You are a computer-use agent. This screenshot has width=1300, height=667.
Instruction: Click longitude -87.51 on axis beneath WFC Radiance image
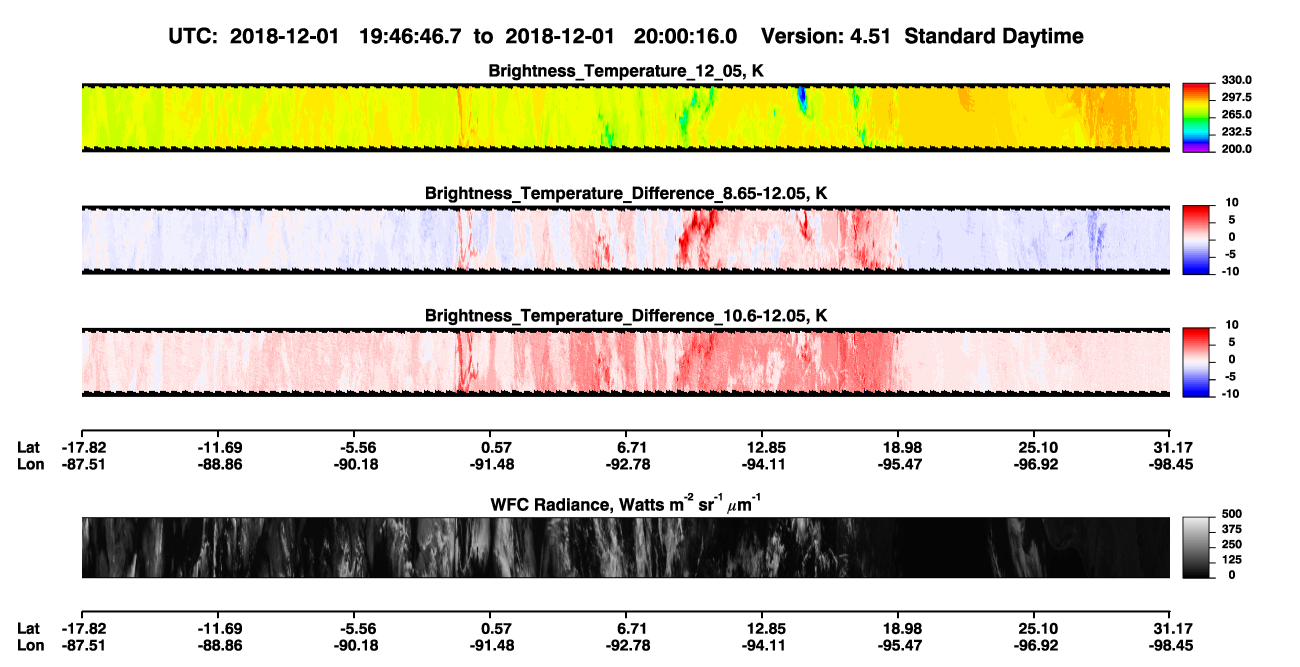[x=82, y=645]
